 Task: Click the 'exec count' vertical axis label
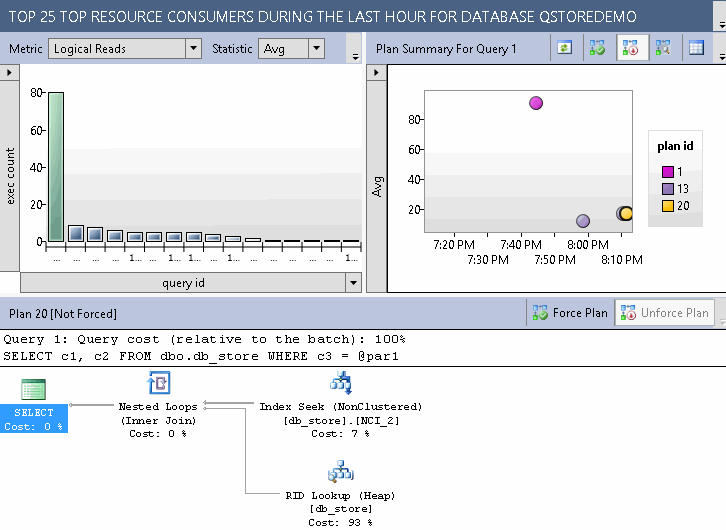[x=10, y=176]
